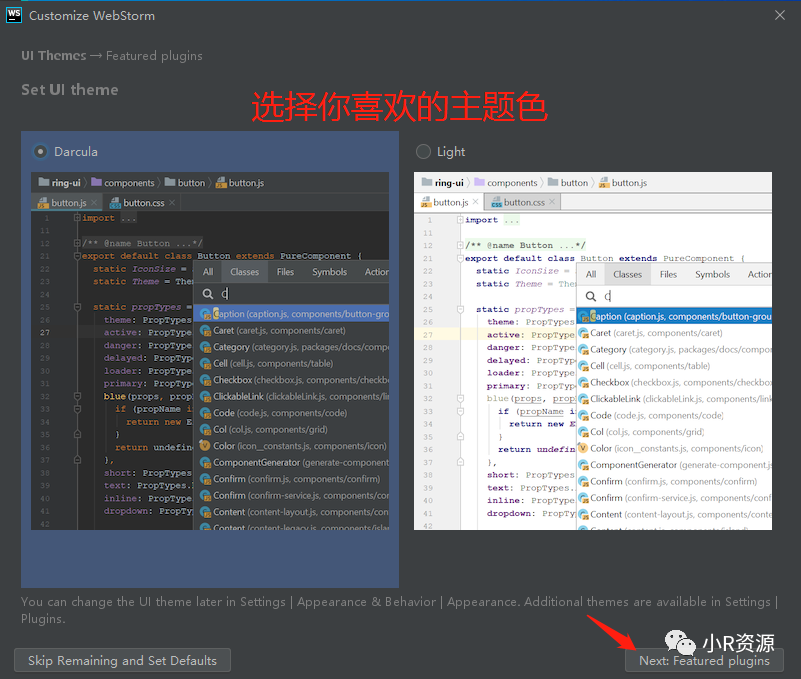
Task: Expand folded import line in Darcula preview
Action: (x=77, y=218)
